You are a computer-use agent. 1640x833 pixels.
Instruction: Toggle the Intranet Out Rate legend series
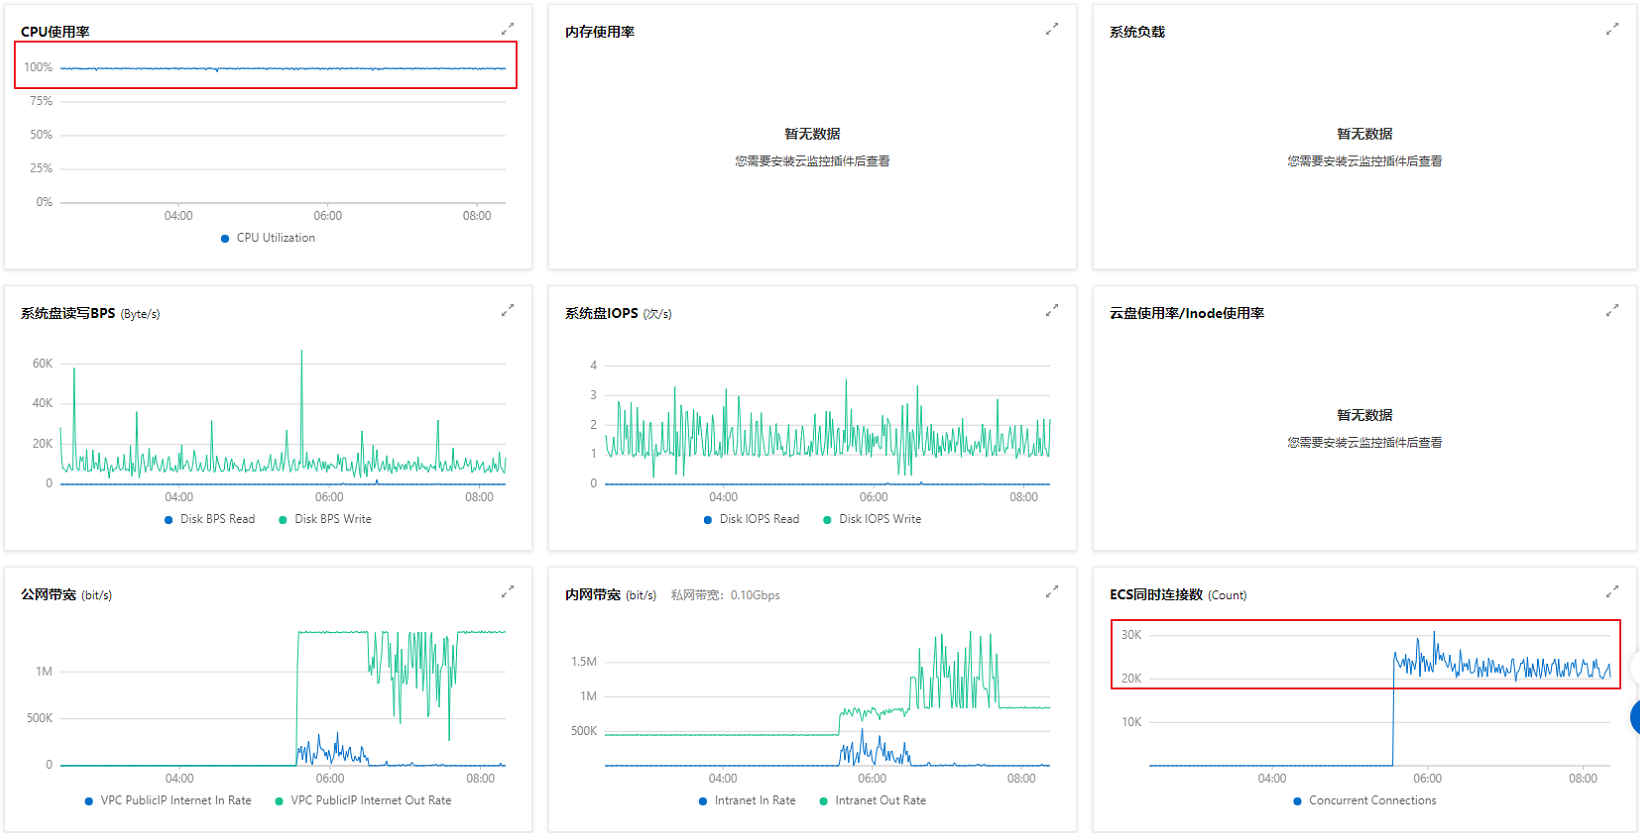tap(873, 800)
